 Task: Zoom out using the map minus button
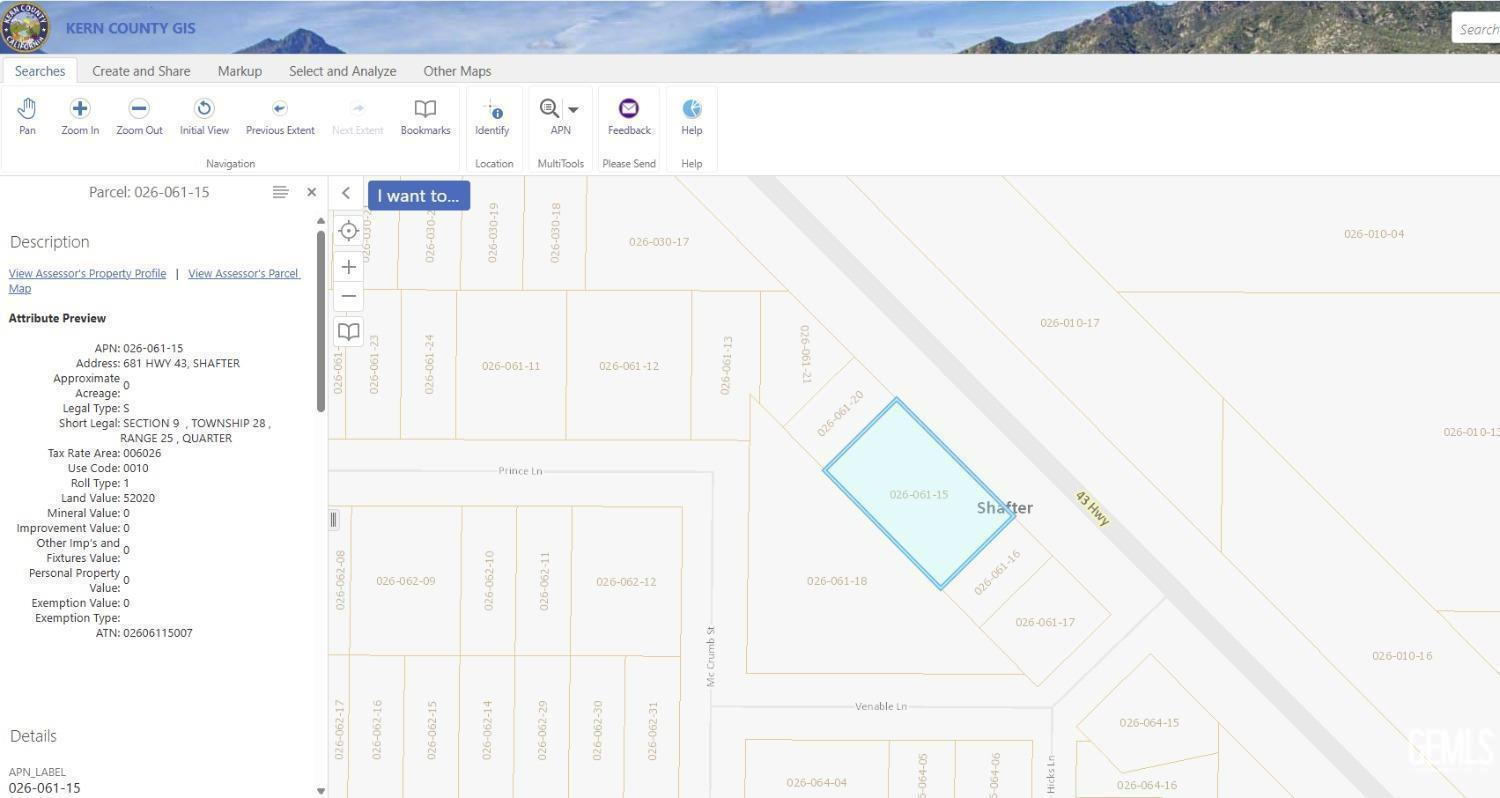pyautogui.click(x=348, y=296)
